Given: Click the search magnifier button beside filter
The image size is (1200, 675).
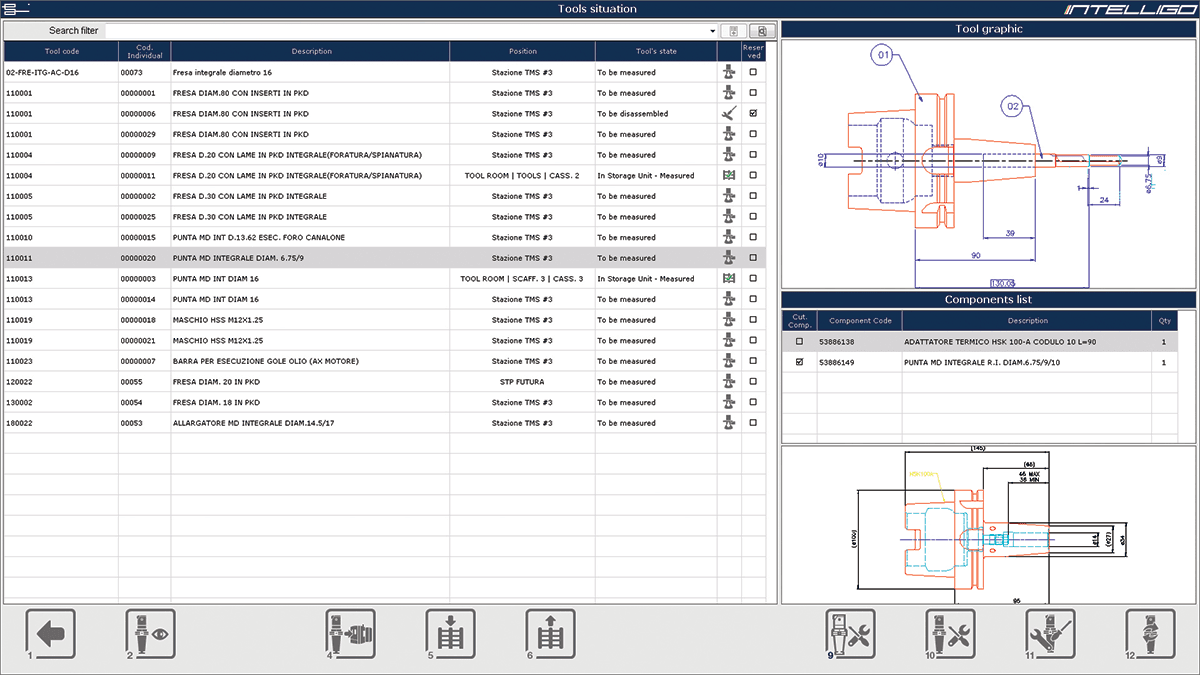Looking at the screenshot, I should point(762,31).
